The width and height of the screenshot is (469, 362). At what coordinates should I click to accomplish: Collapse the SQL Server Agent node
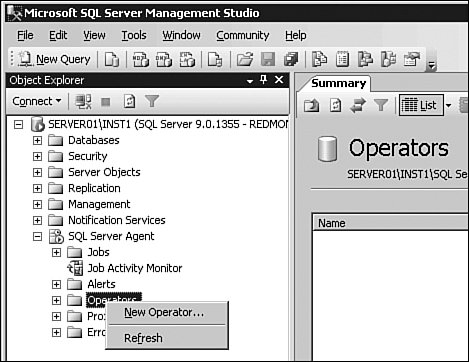point(37,236)
